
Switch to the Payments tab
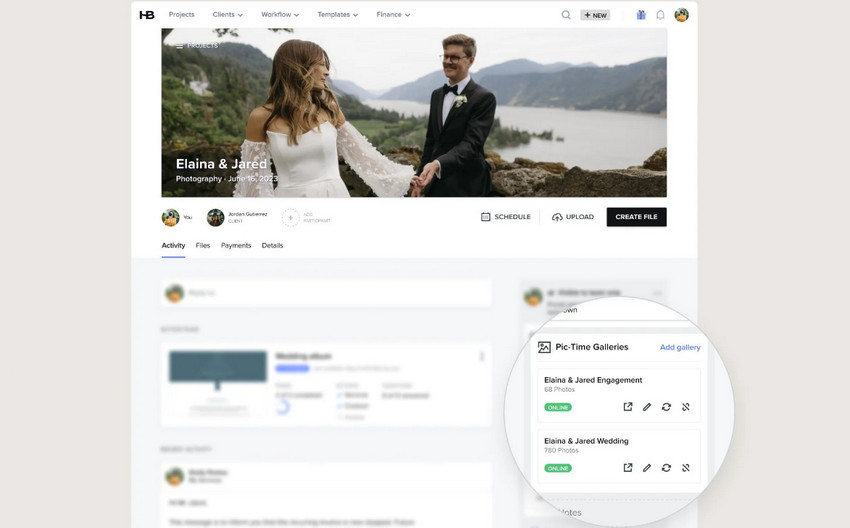236,245
